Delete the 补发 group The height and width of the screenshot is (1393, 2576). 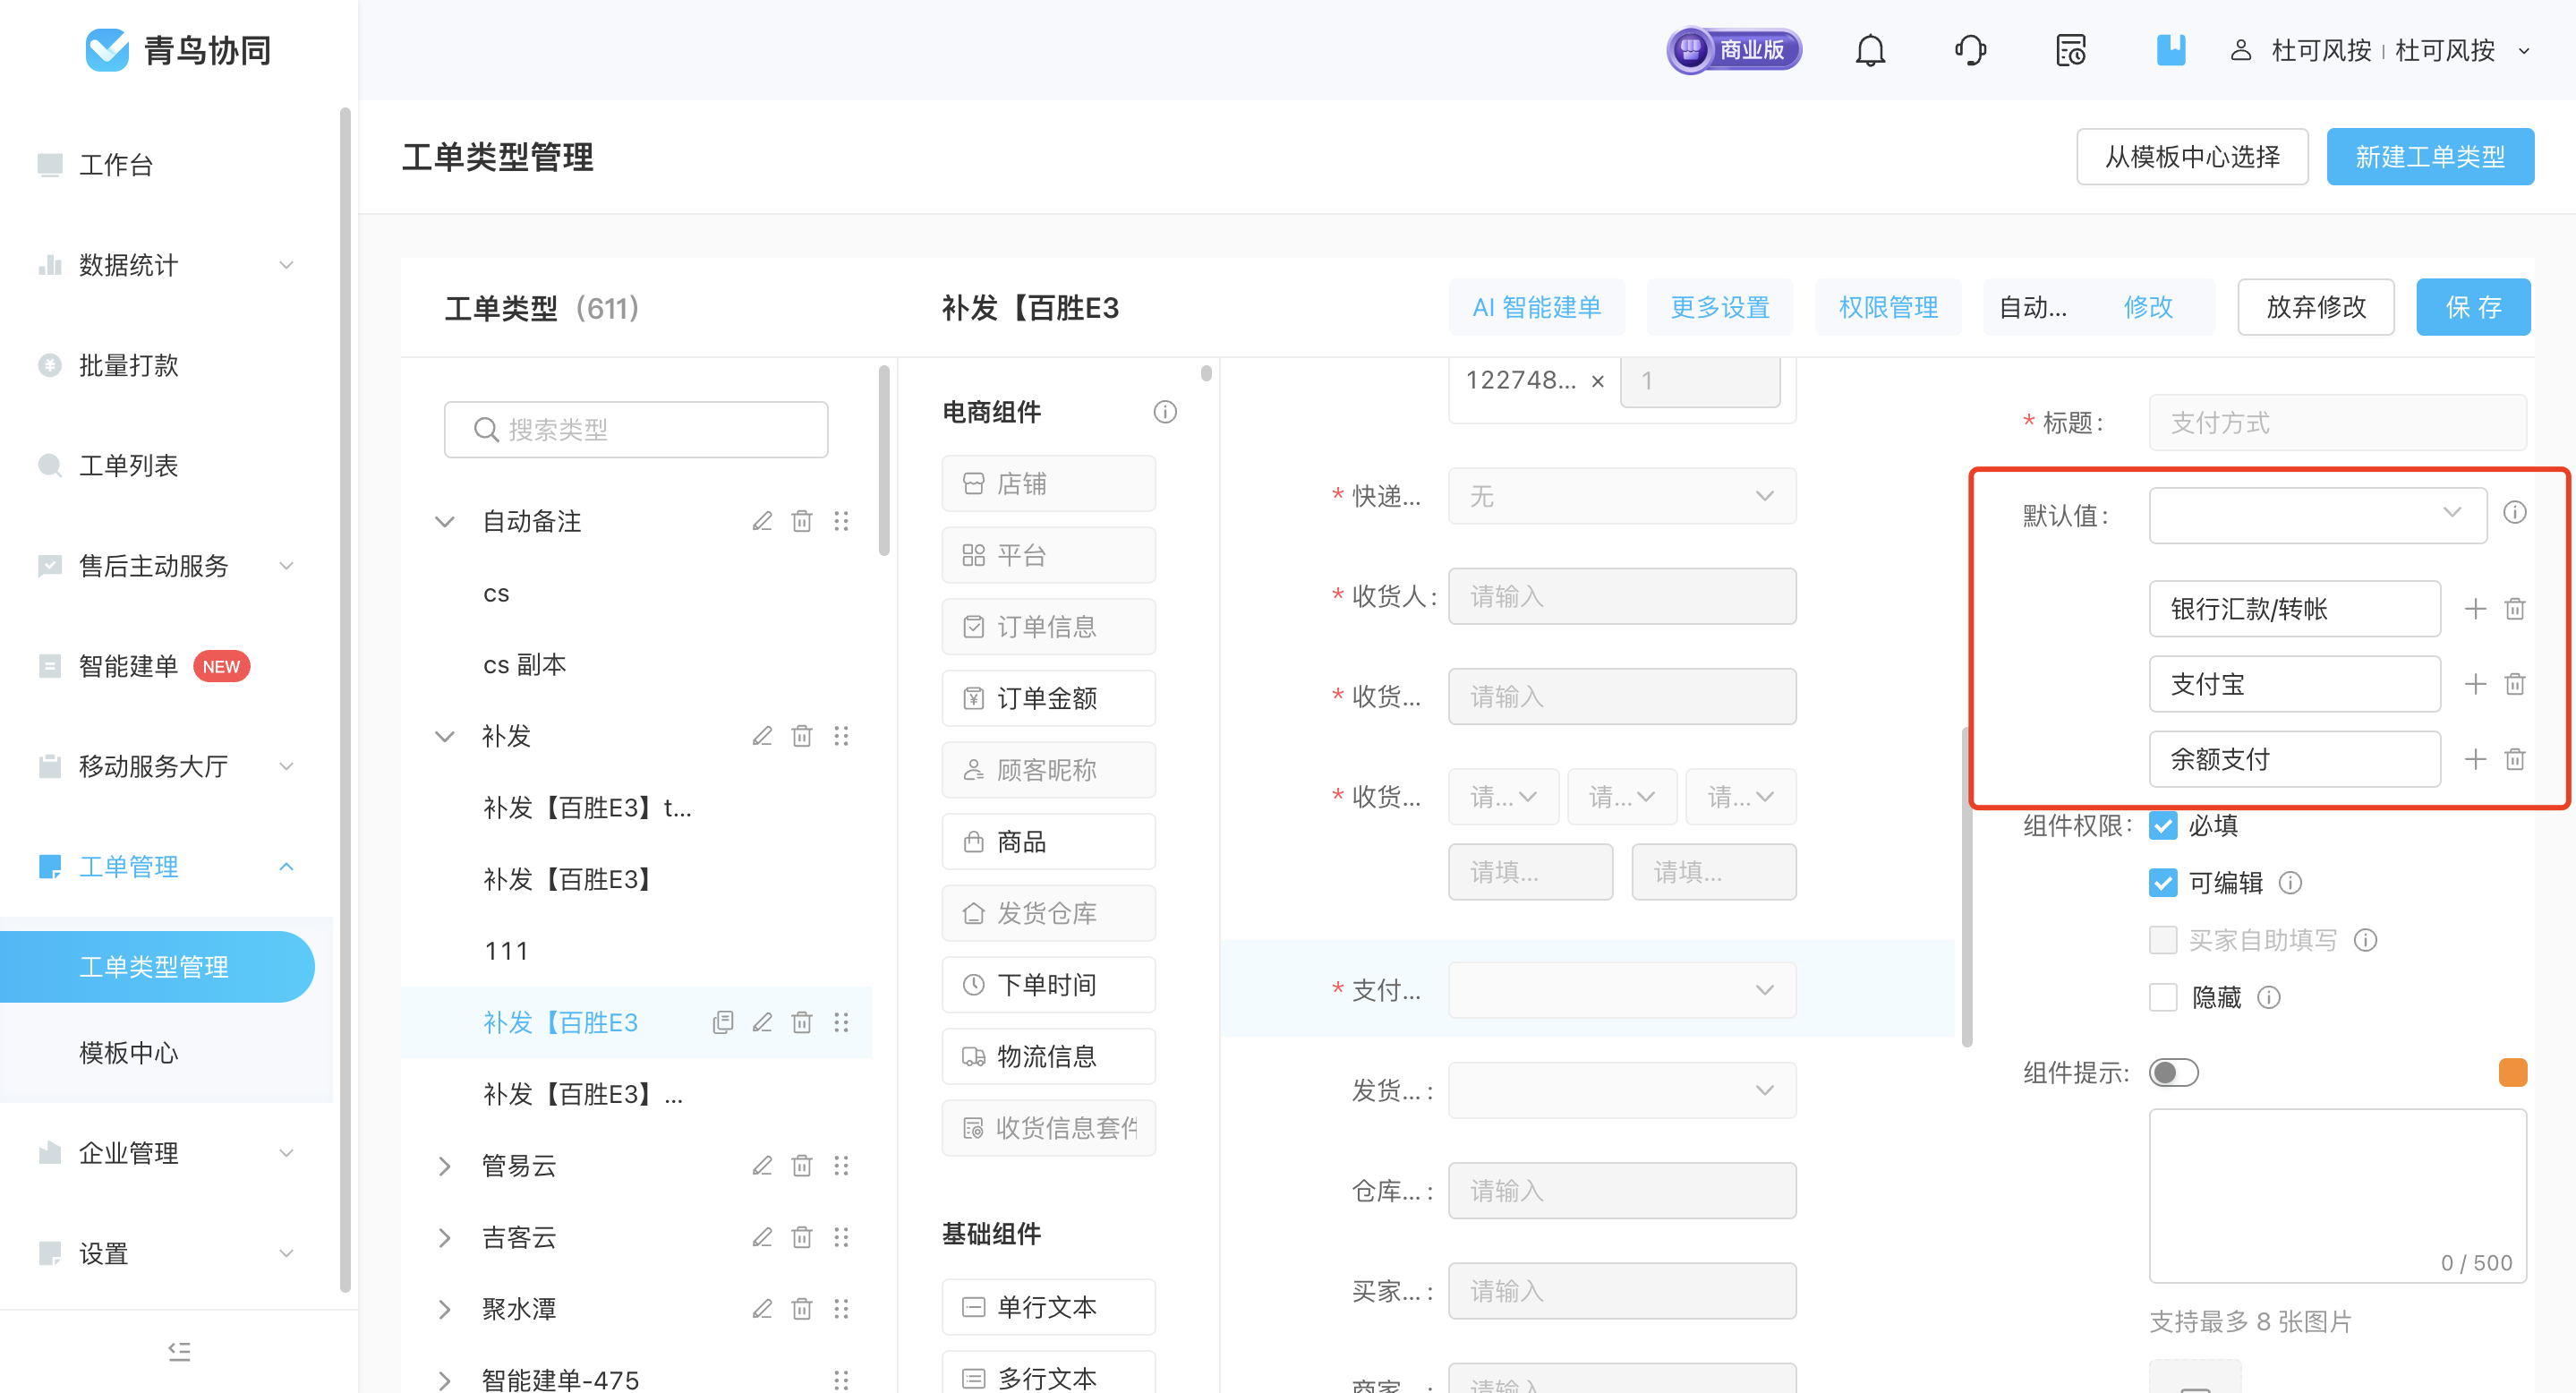[802, 736]
